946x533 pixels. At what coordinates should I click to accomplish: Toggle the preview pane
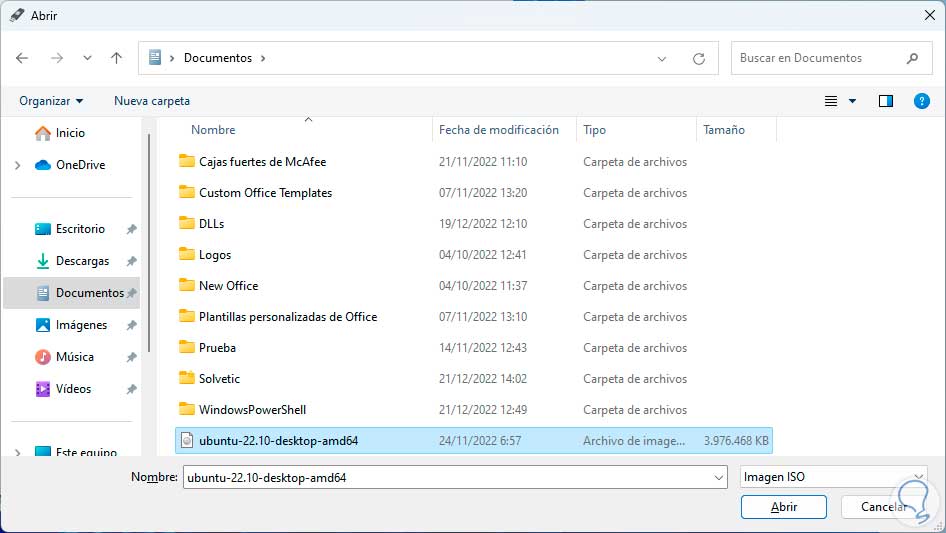(x=886, y=101)
